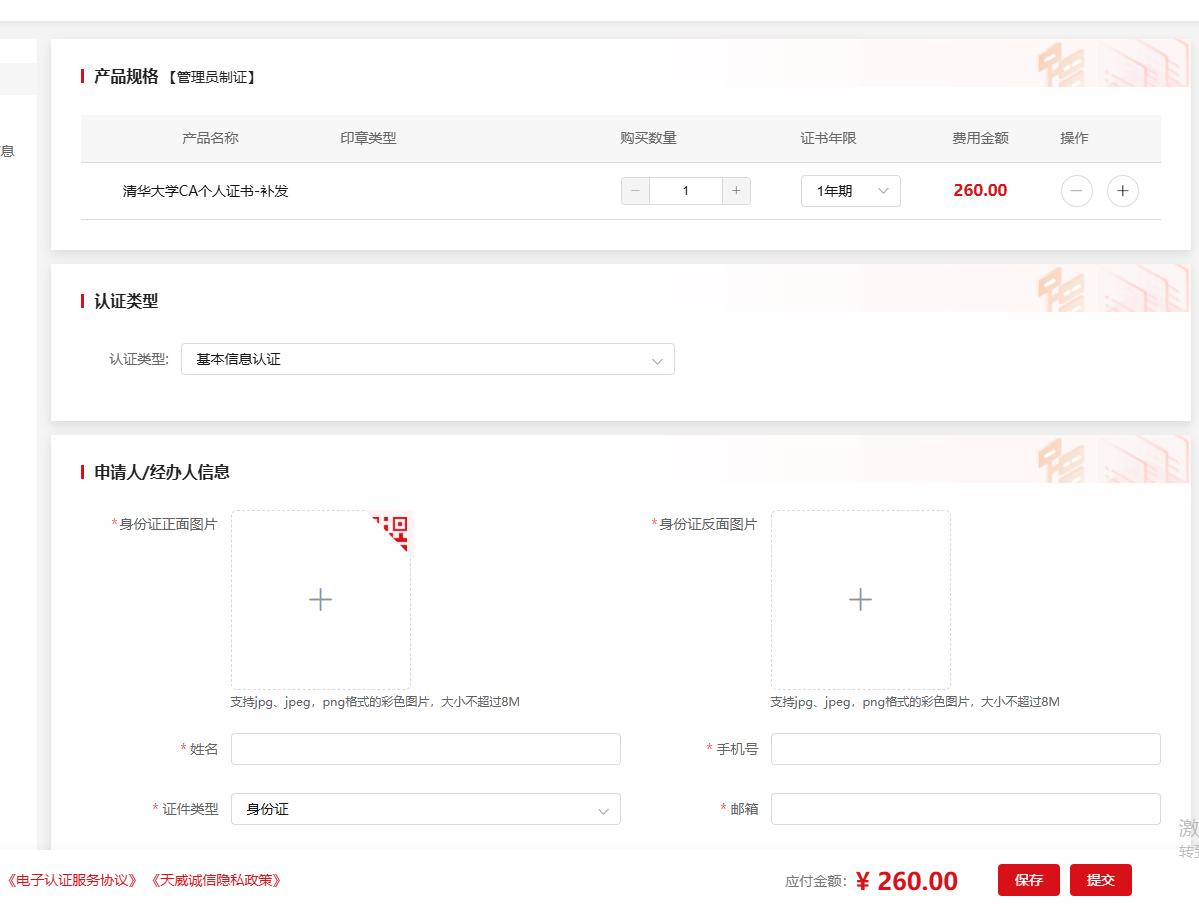Viewport: 1199px width, 904px height.
Task: Click the 姓名 input field
Action: [425, 749]
